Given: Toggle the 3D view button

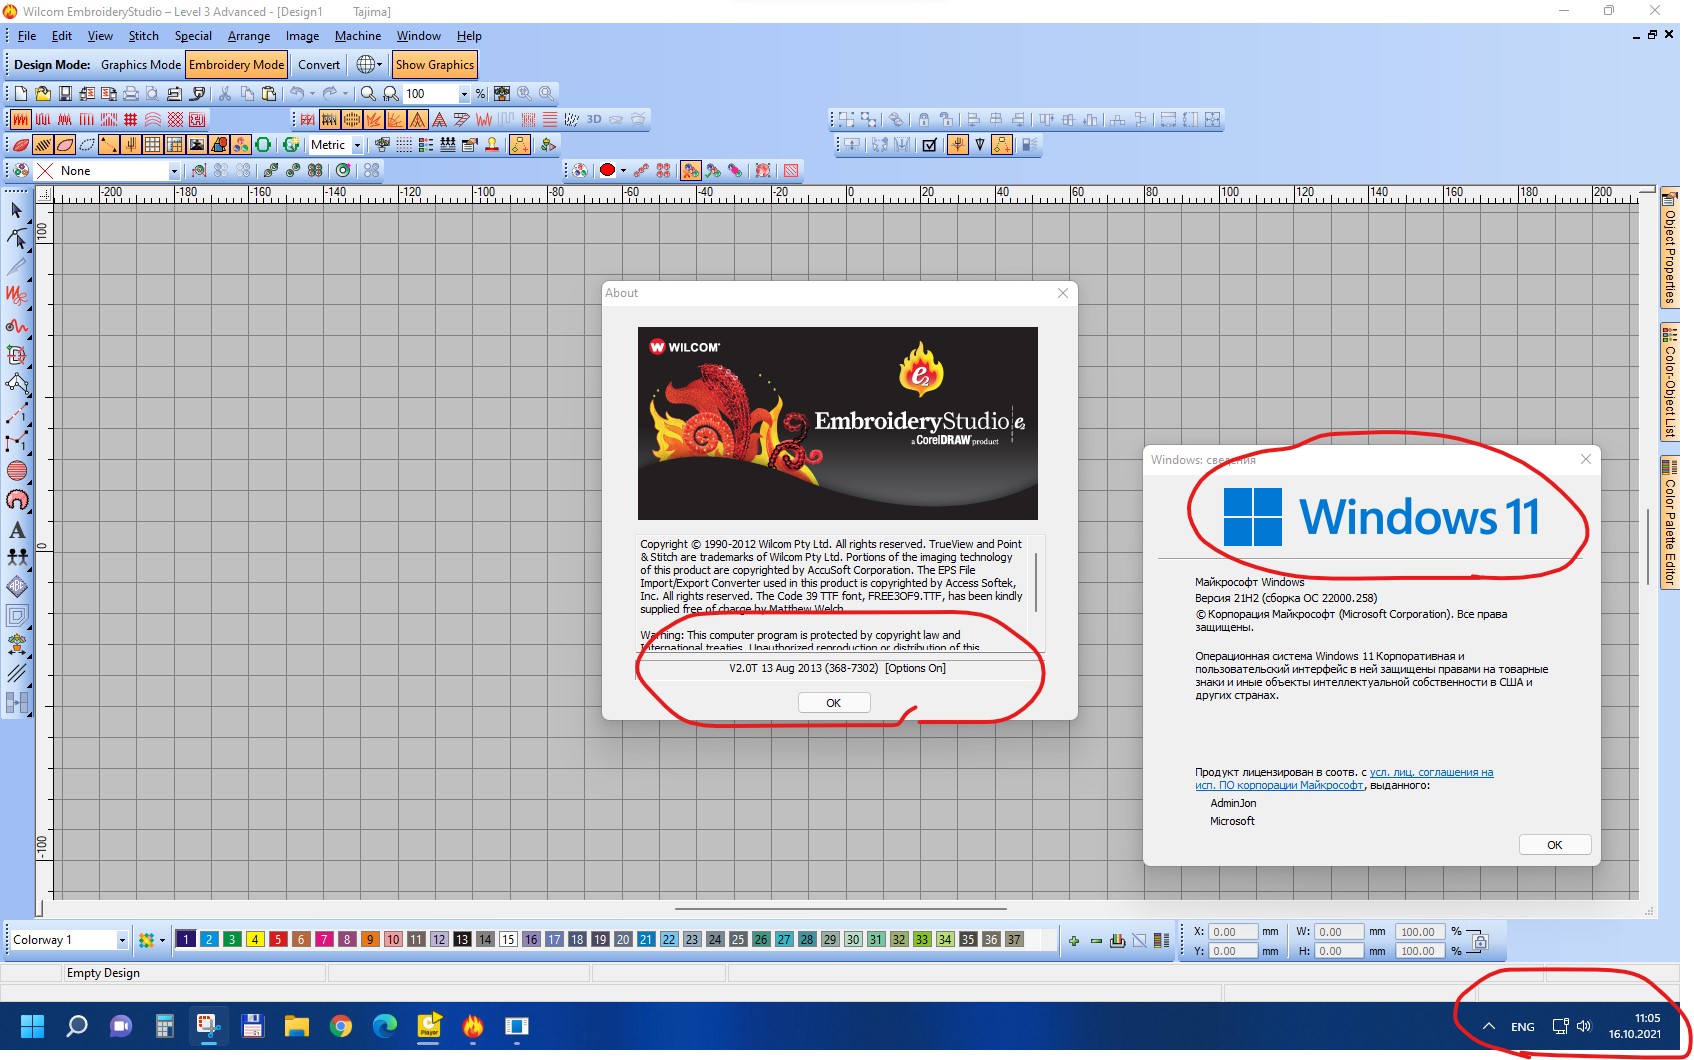Looking at the screenshot, I should point(594,119).
